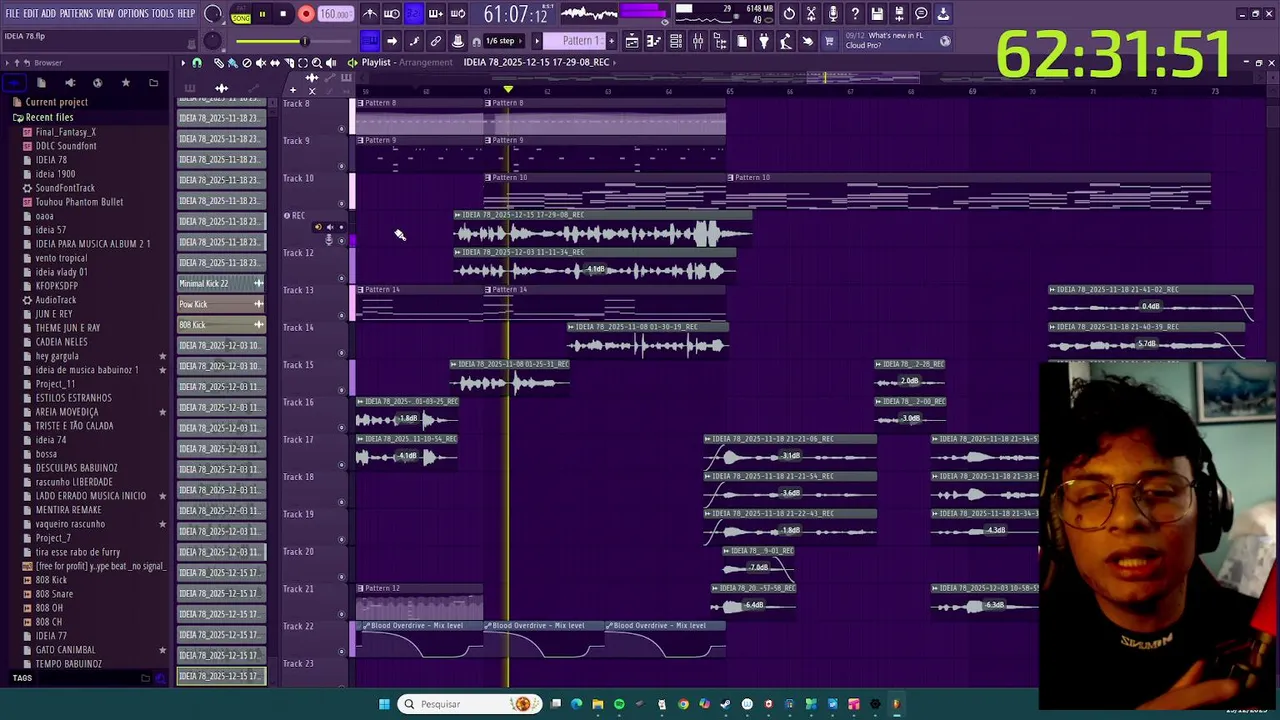Save the project with floppy icon

(877, 14)
